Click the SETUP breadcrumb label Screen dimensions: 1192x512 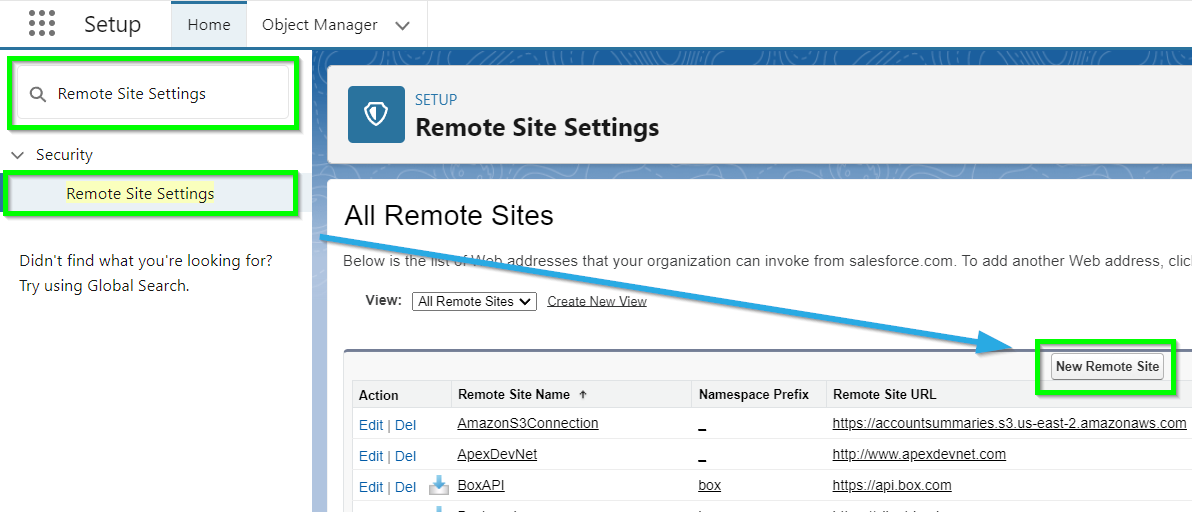coord(436,100)
